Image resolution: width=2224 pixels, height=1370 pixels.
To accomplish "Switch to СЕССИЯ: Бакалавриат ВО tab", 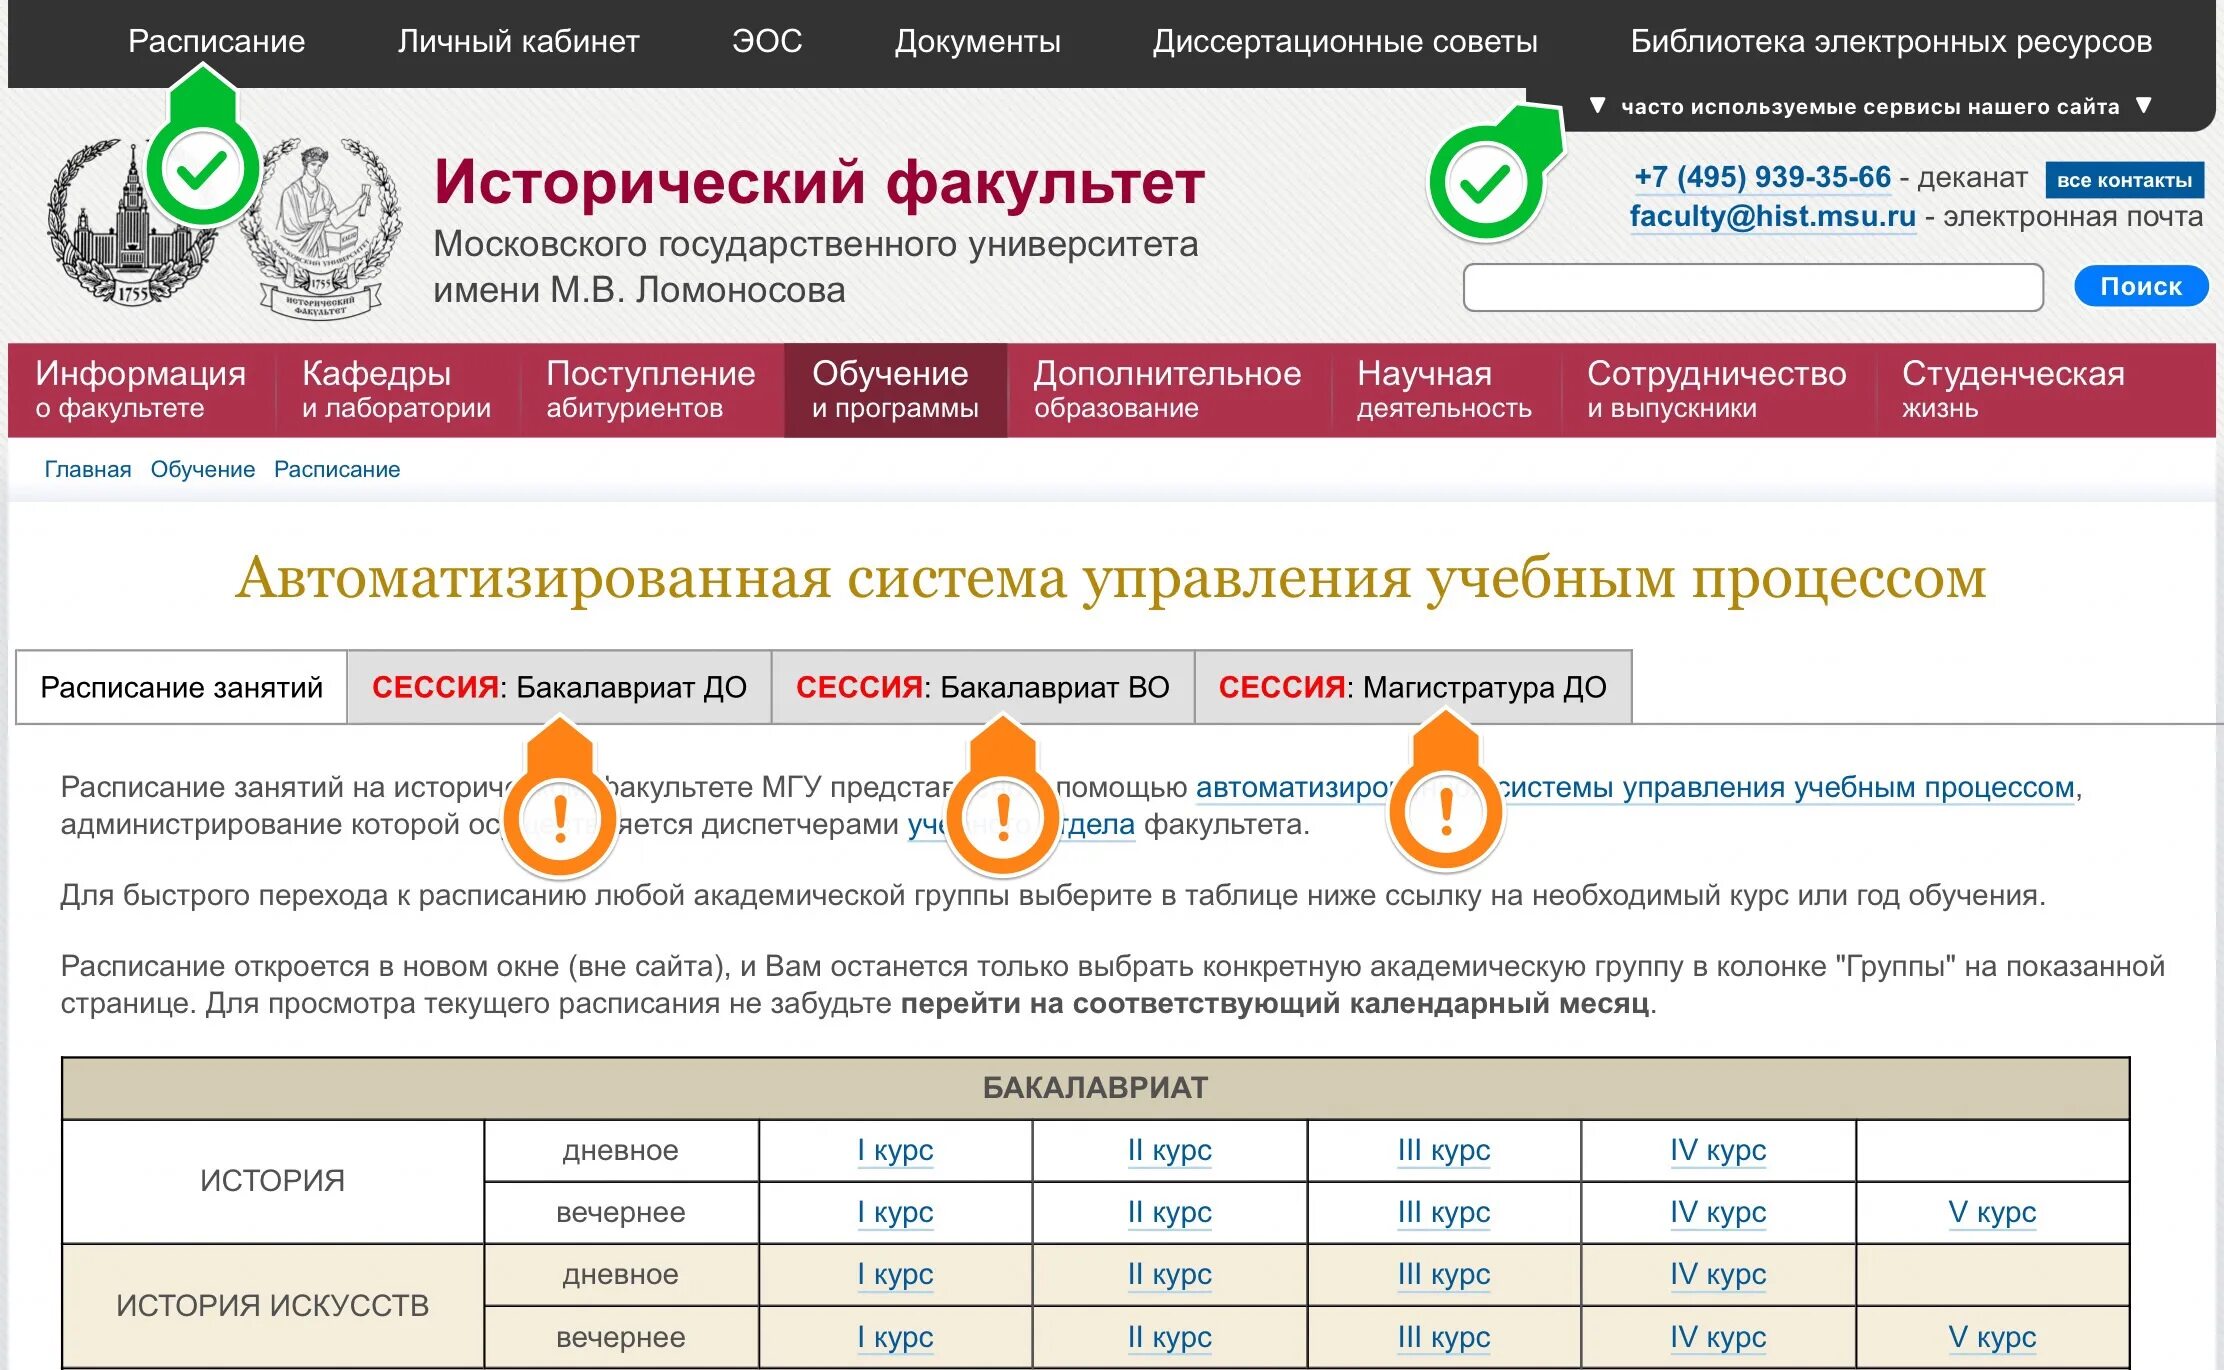I will pyautogui.click(x=983, y=687).
